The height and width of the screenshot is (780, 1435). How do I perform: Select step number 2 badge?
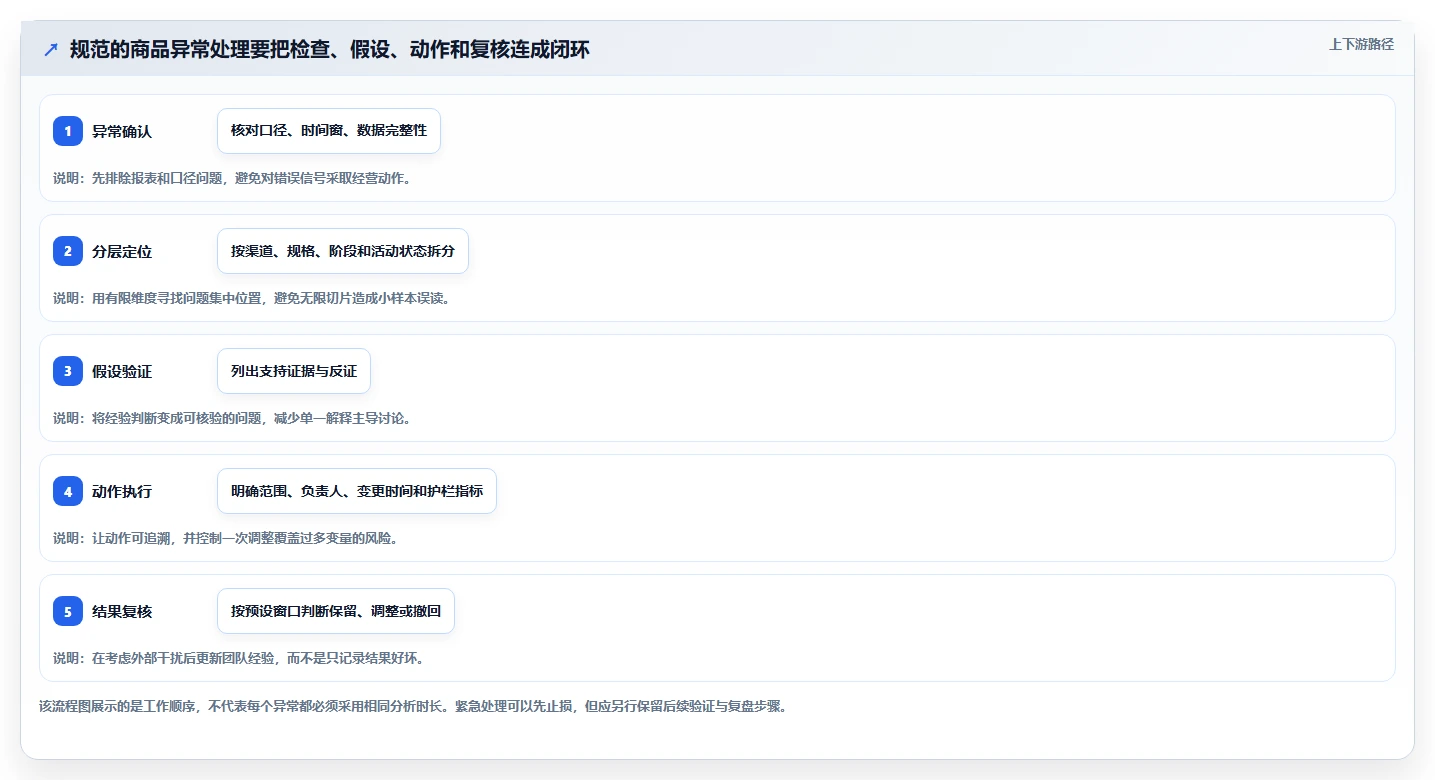coord(68,251)
